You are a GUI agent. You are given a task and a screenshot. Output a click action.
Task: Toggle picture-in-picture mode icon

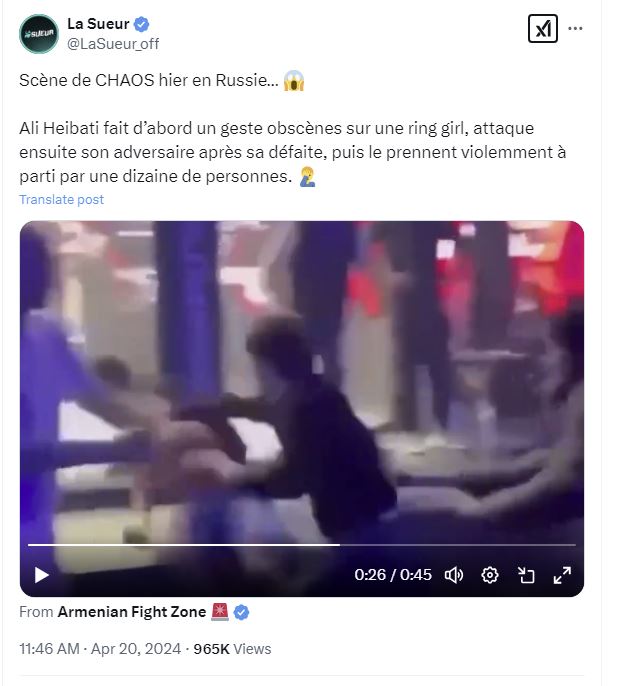526,575
